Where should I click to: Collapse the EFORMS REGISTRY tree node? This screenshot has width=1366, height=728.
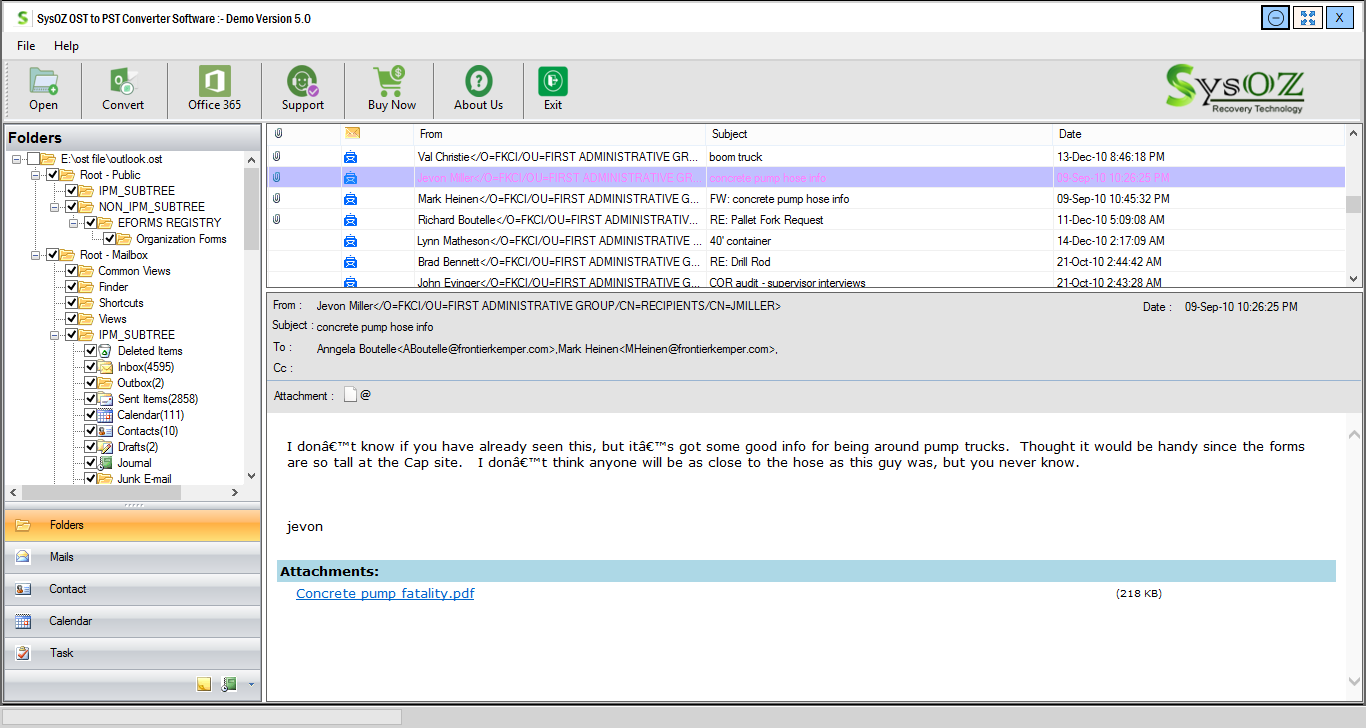point(74,223)
